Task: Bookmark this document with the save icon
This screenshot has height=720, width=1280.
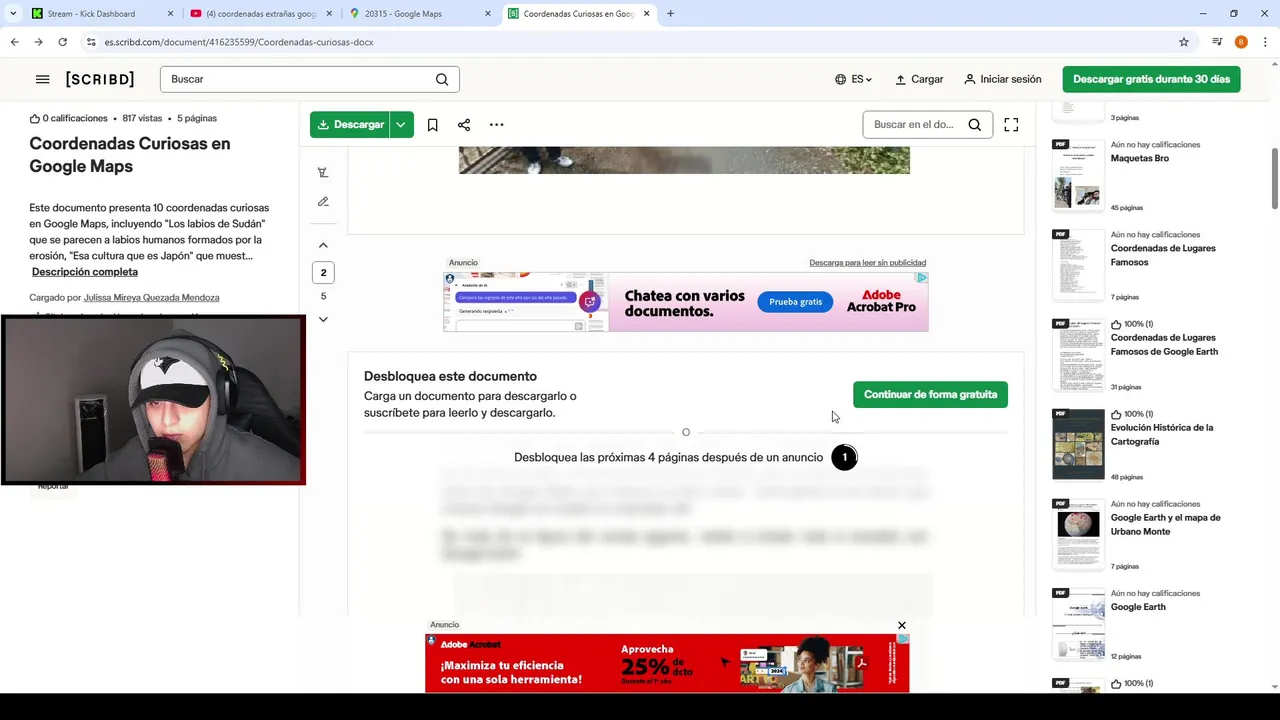Action: point(432,125)
